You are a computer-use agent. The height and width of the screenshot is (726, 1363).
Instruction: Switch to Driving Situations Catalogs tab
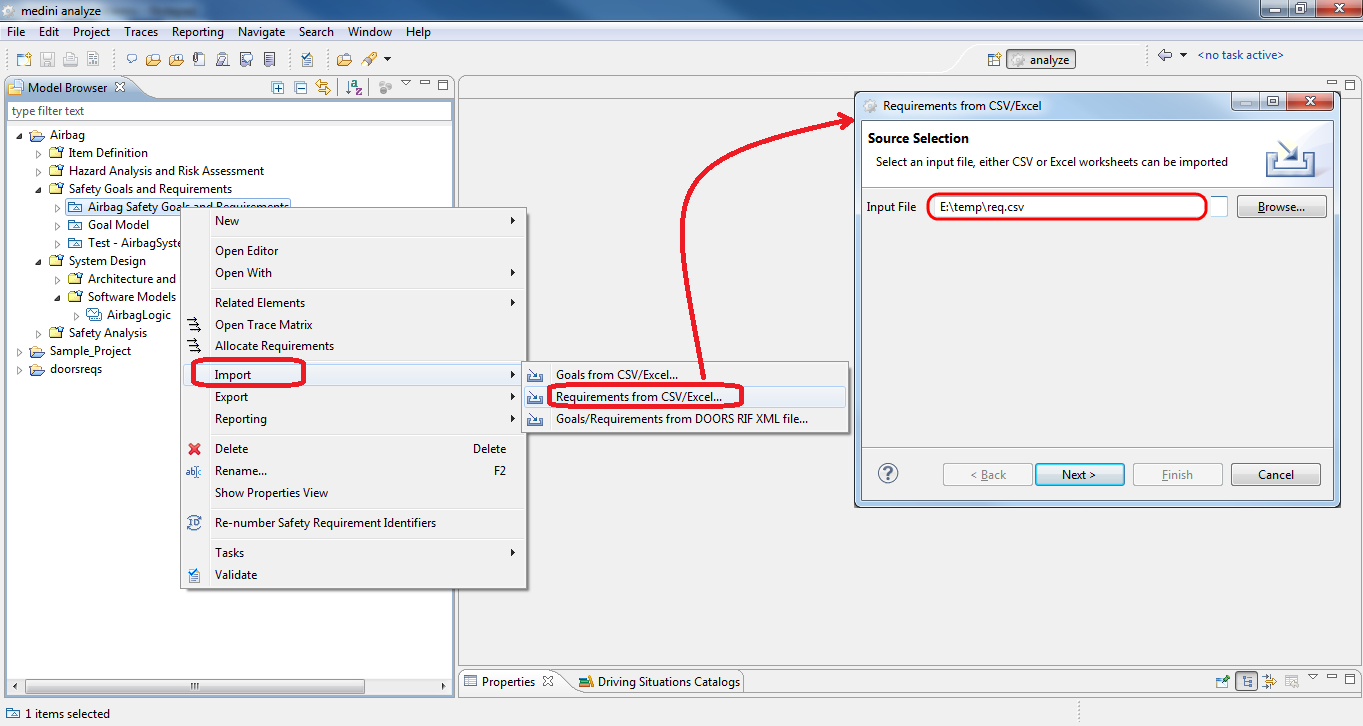660,682
